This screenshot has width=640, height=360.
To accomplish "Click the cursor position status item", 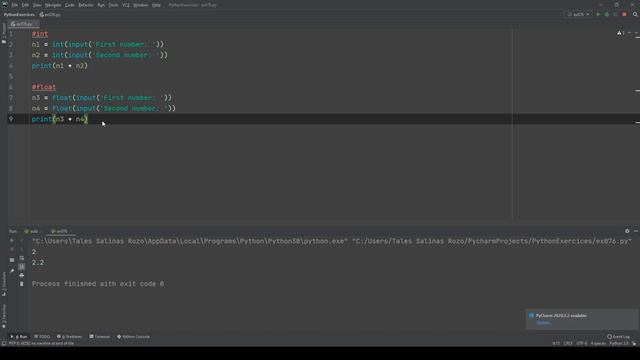I will (x=556, y=343).
